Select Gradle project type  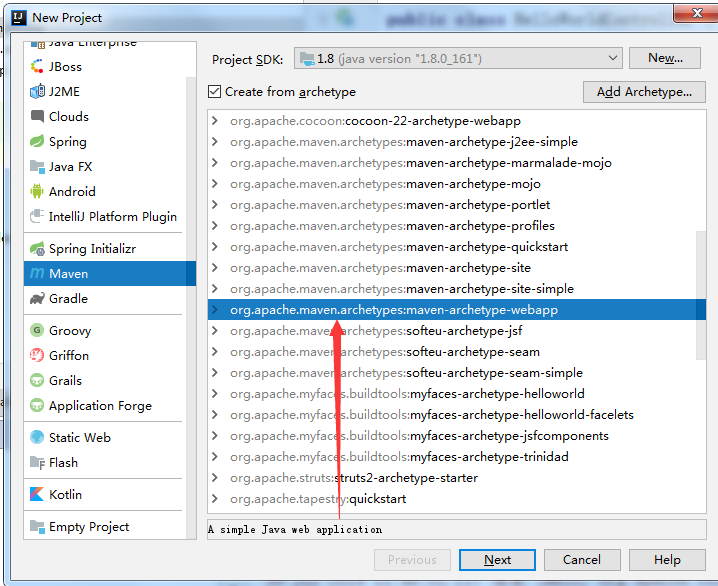105,298
